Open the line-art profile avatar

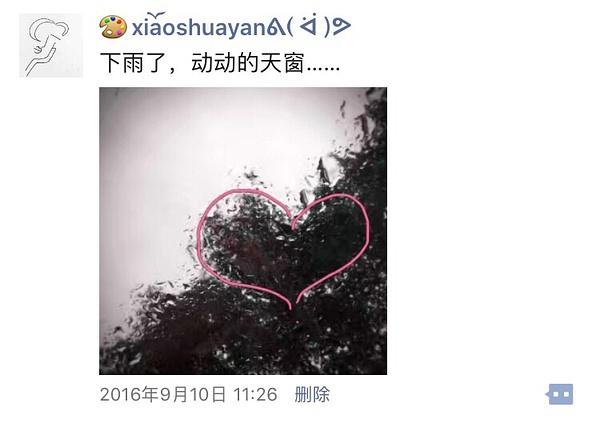coord(51,46)
